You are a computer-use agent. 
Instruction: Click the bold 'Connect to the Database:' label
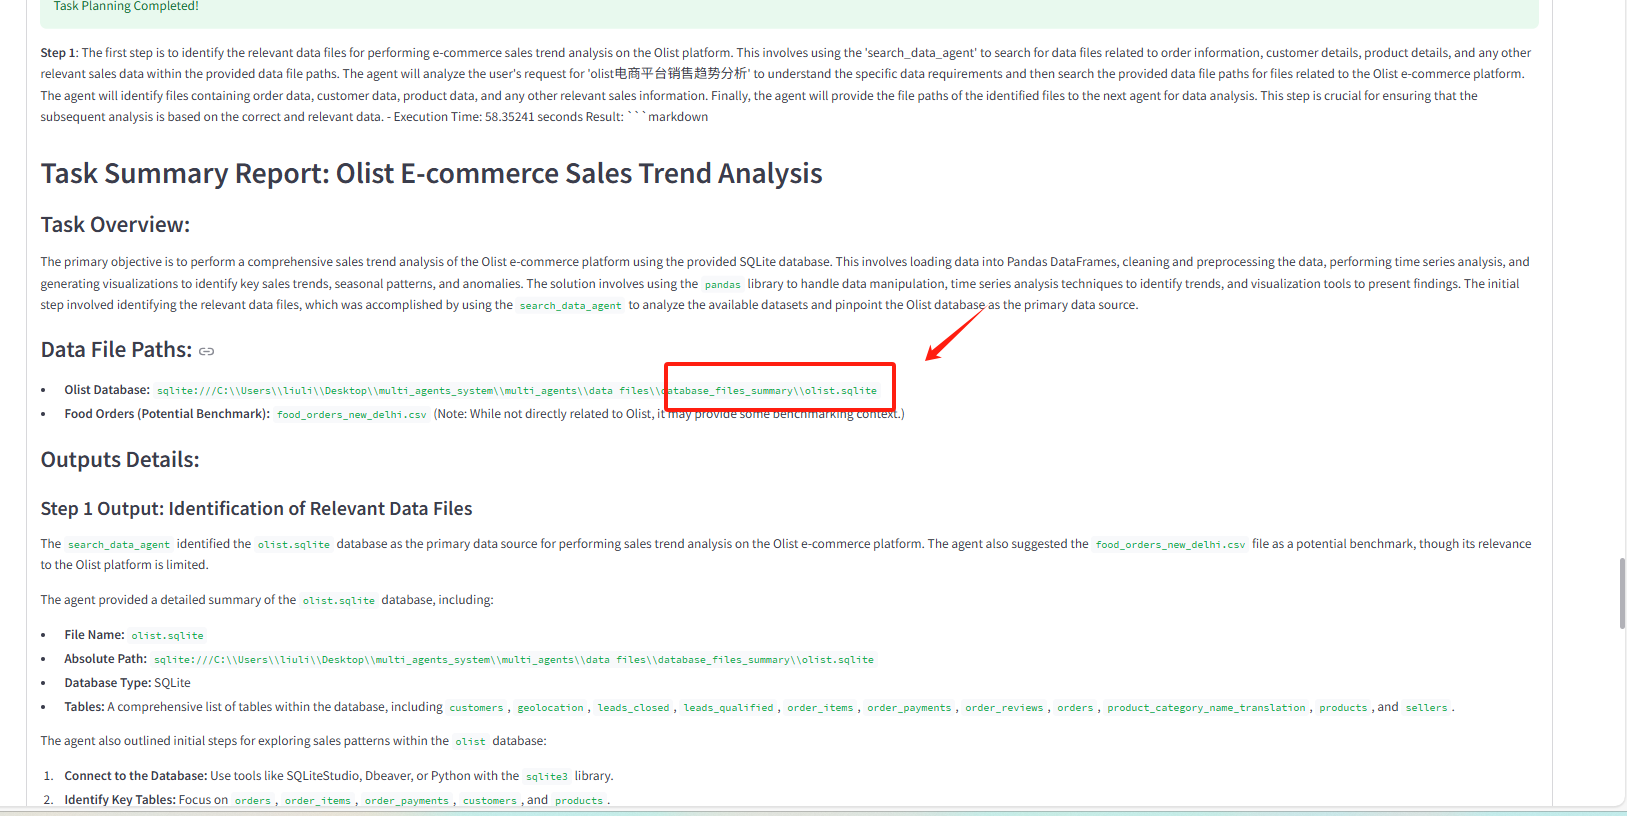pos(136,776)
